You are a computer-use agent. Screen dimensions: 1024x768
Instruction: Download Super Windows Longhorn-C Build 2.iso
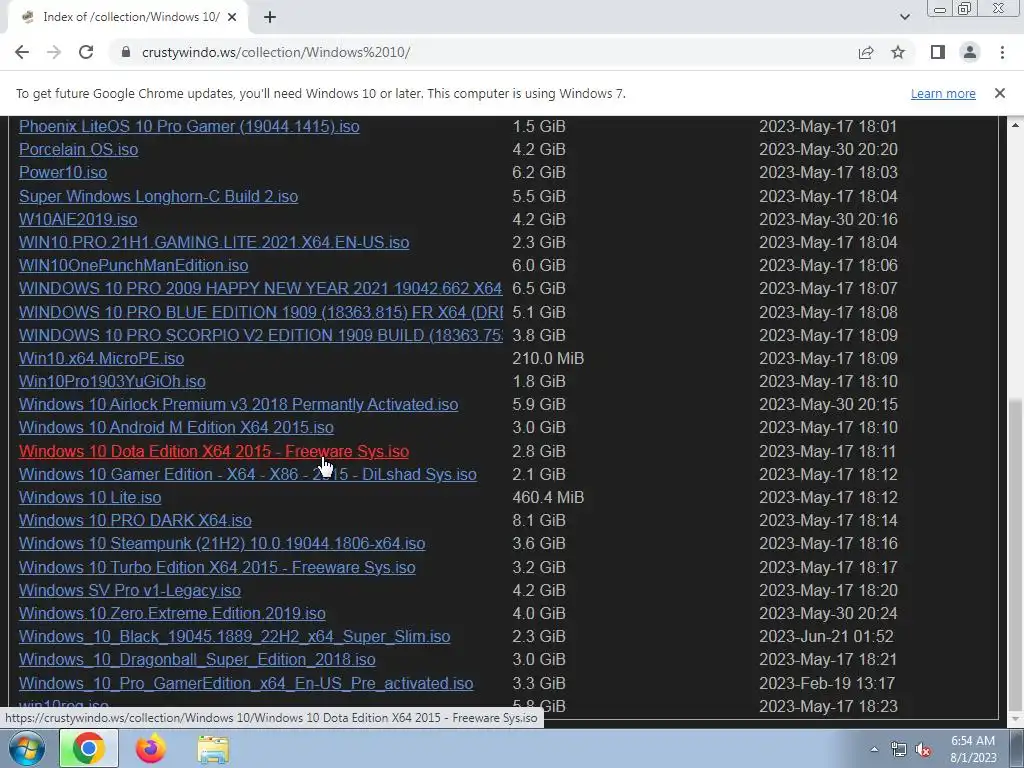coord(159,196)
